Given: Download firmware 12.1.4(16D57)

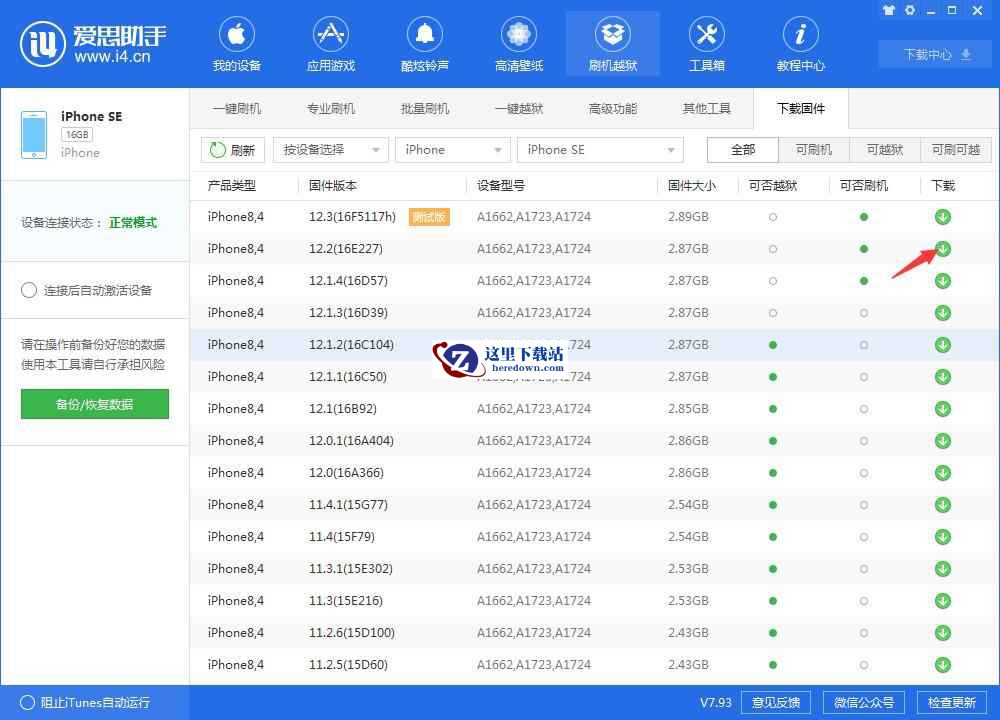Looking at the screenshot, I should (x=943, y=281).
